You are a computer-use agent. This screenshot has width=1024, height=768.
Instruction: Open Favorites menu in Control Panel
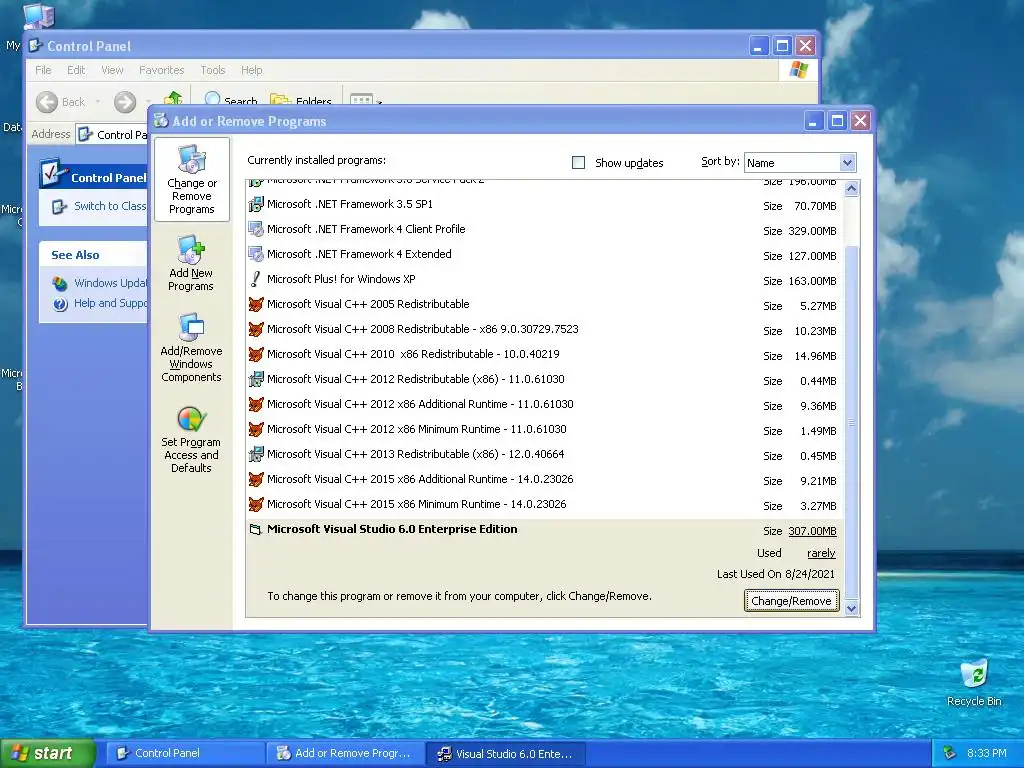161,70
